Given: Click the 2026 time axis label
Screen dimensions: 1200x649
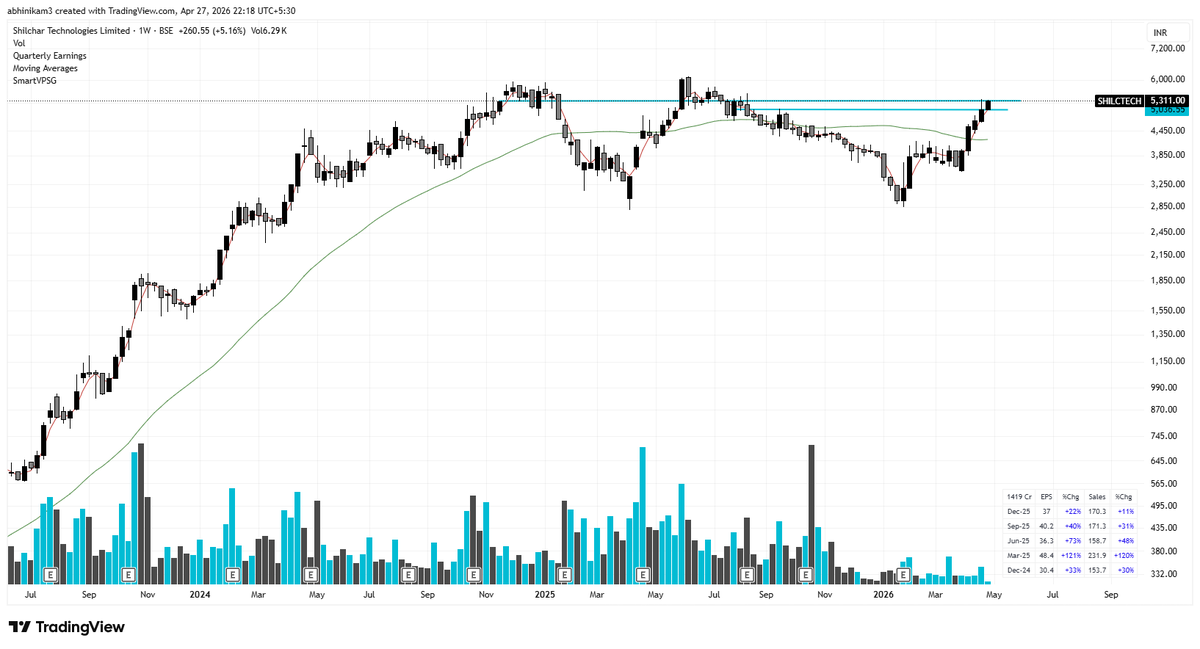Looking at the screenshot, I should tap(883, 595).
